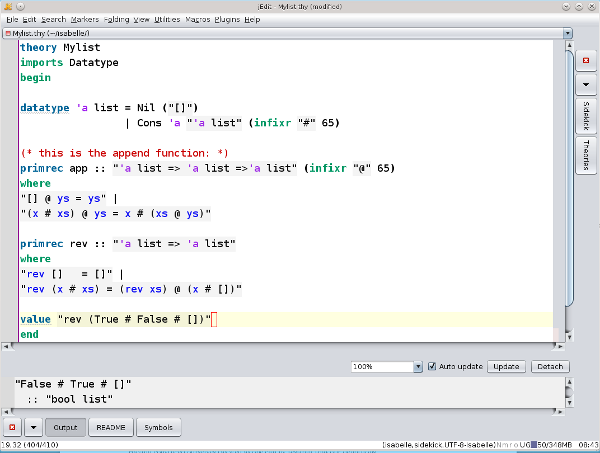Viewport: 600px width, 453px height.
Task: Close the right-side dock panel
Action: pyautogui.click(x=586, y=61)
